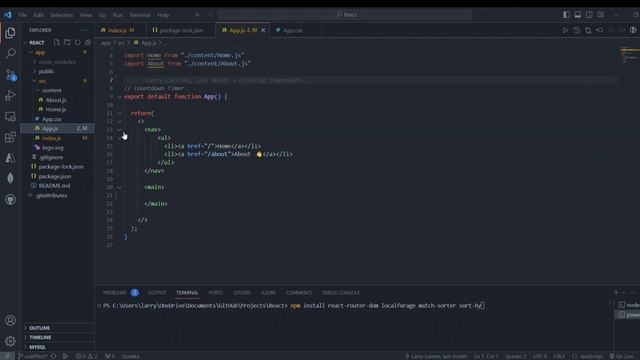Switch to the App.css editor tab
The image size is (640, 360).
pos(295,30)
